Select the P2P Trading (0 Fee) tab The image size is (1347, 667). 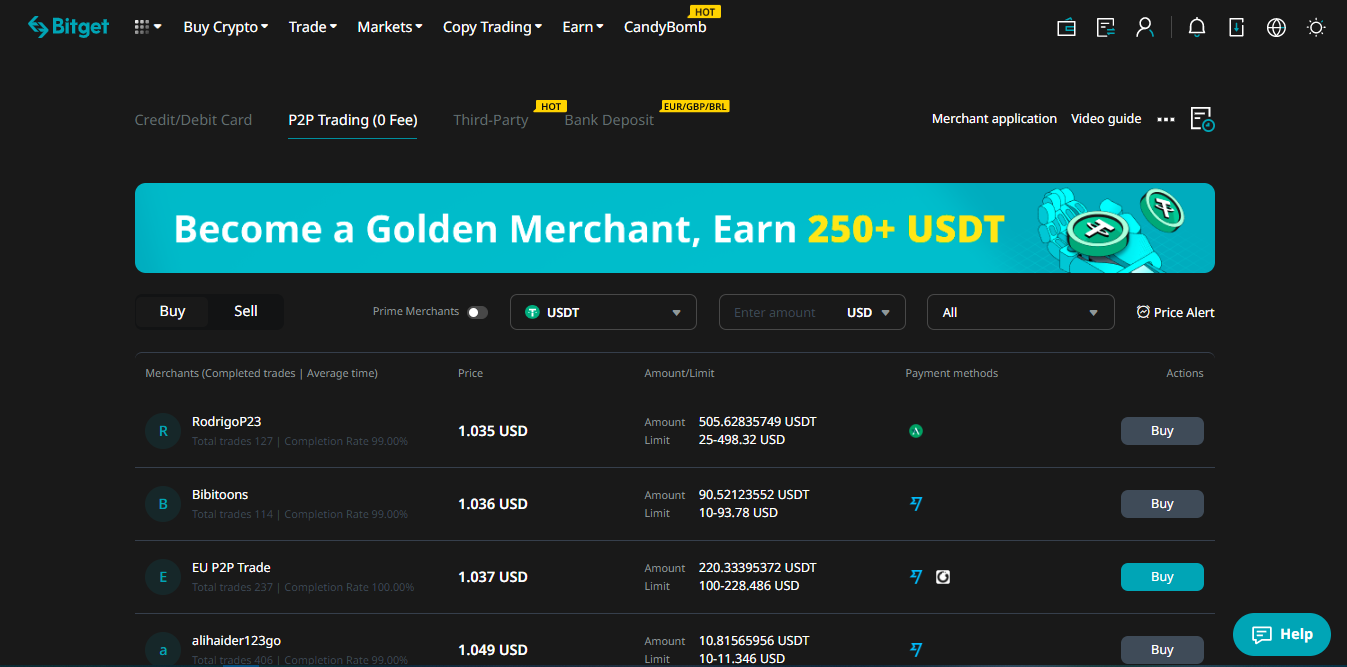[353, 120]
